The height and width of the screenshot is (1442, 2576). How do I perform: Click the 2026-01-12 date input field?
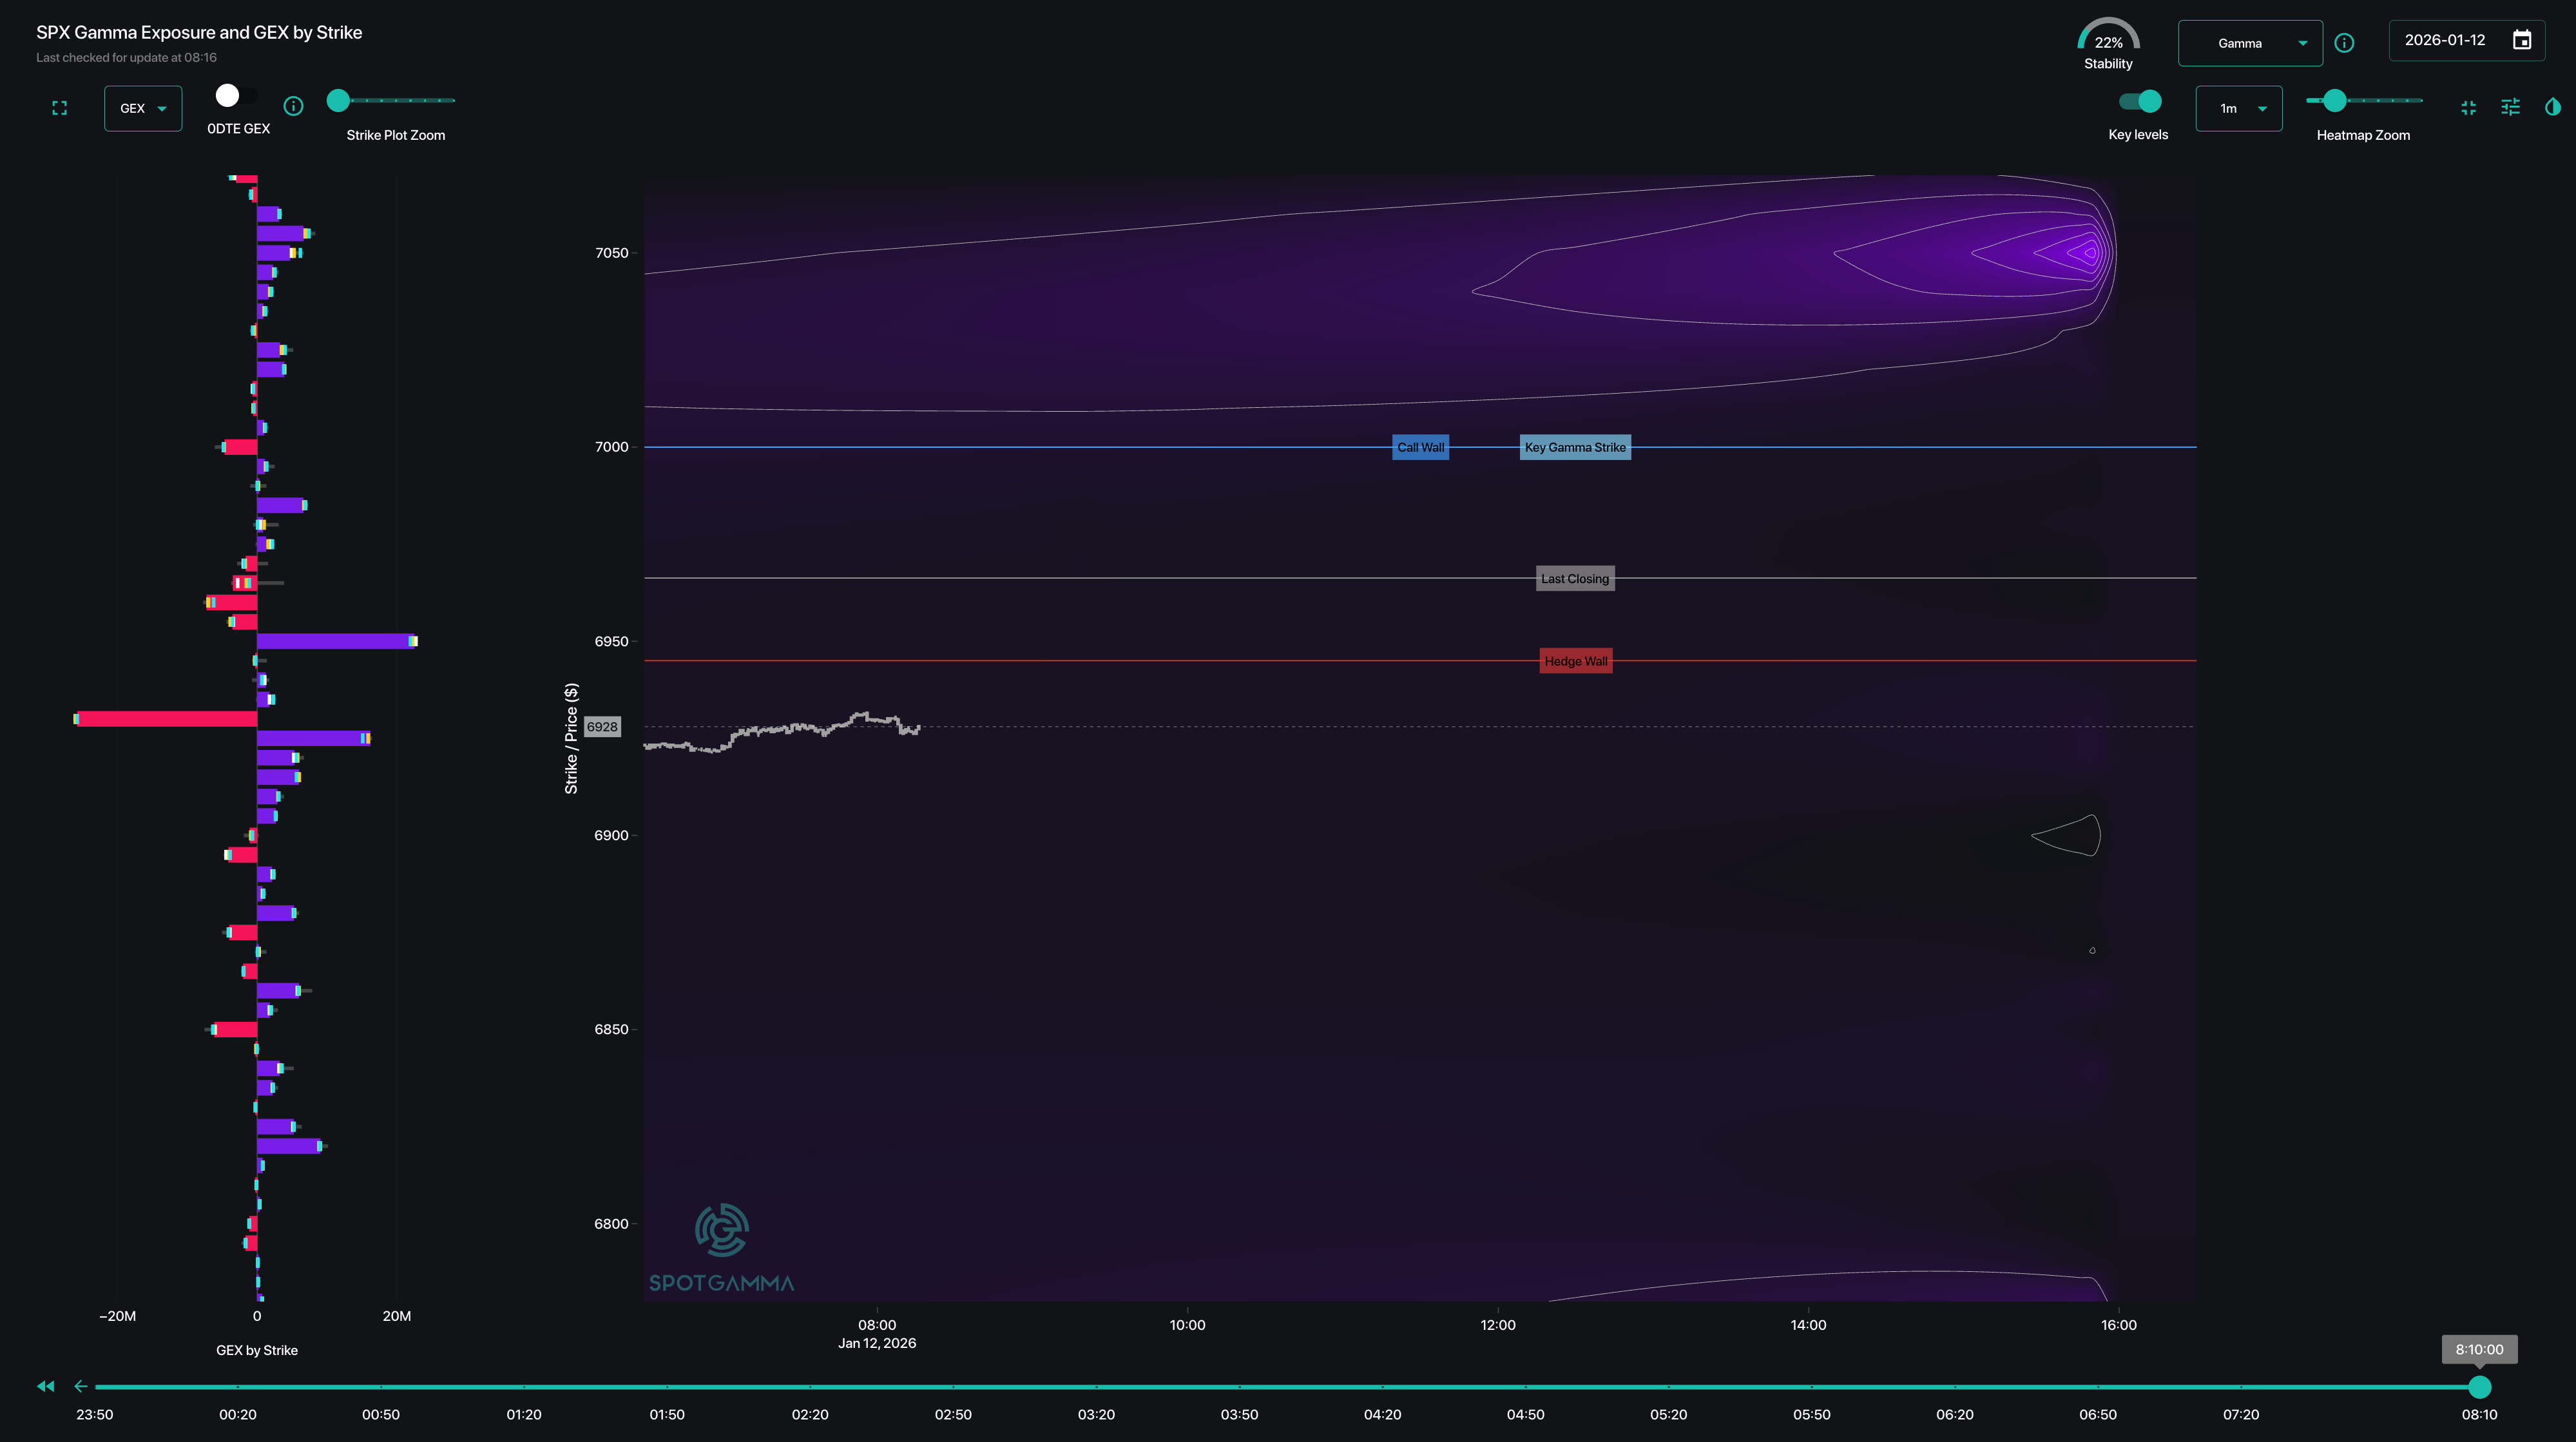(x=2444, y=40)
